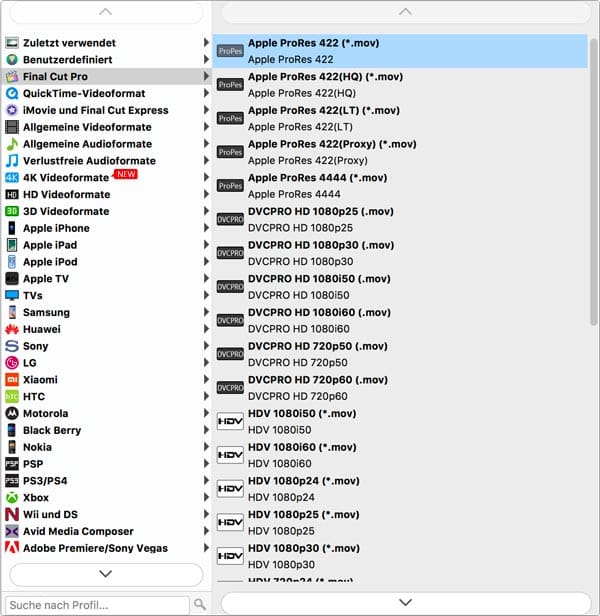Viewport: 600px width, 616px height.
Task: Expand the Nokia submenu arrow
Action: click(206, 447)
